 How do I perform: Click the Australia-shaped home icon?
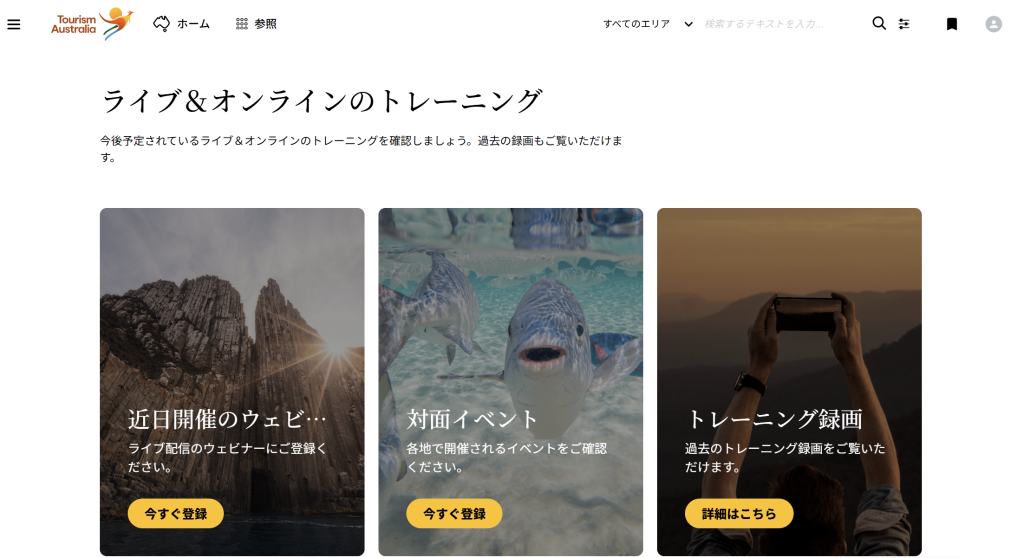point(161,24)
